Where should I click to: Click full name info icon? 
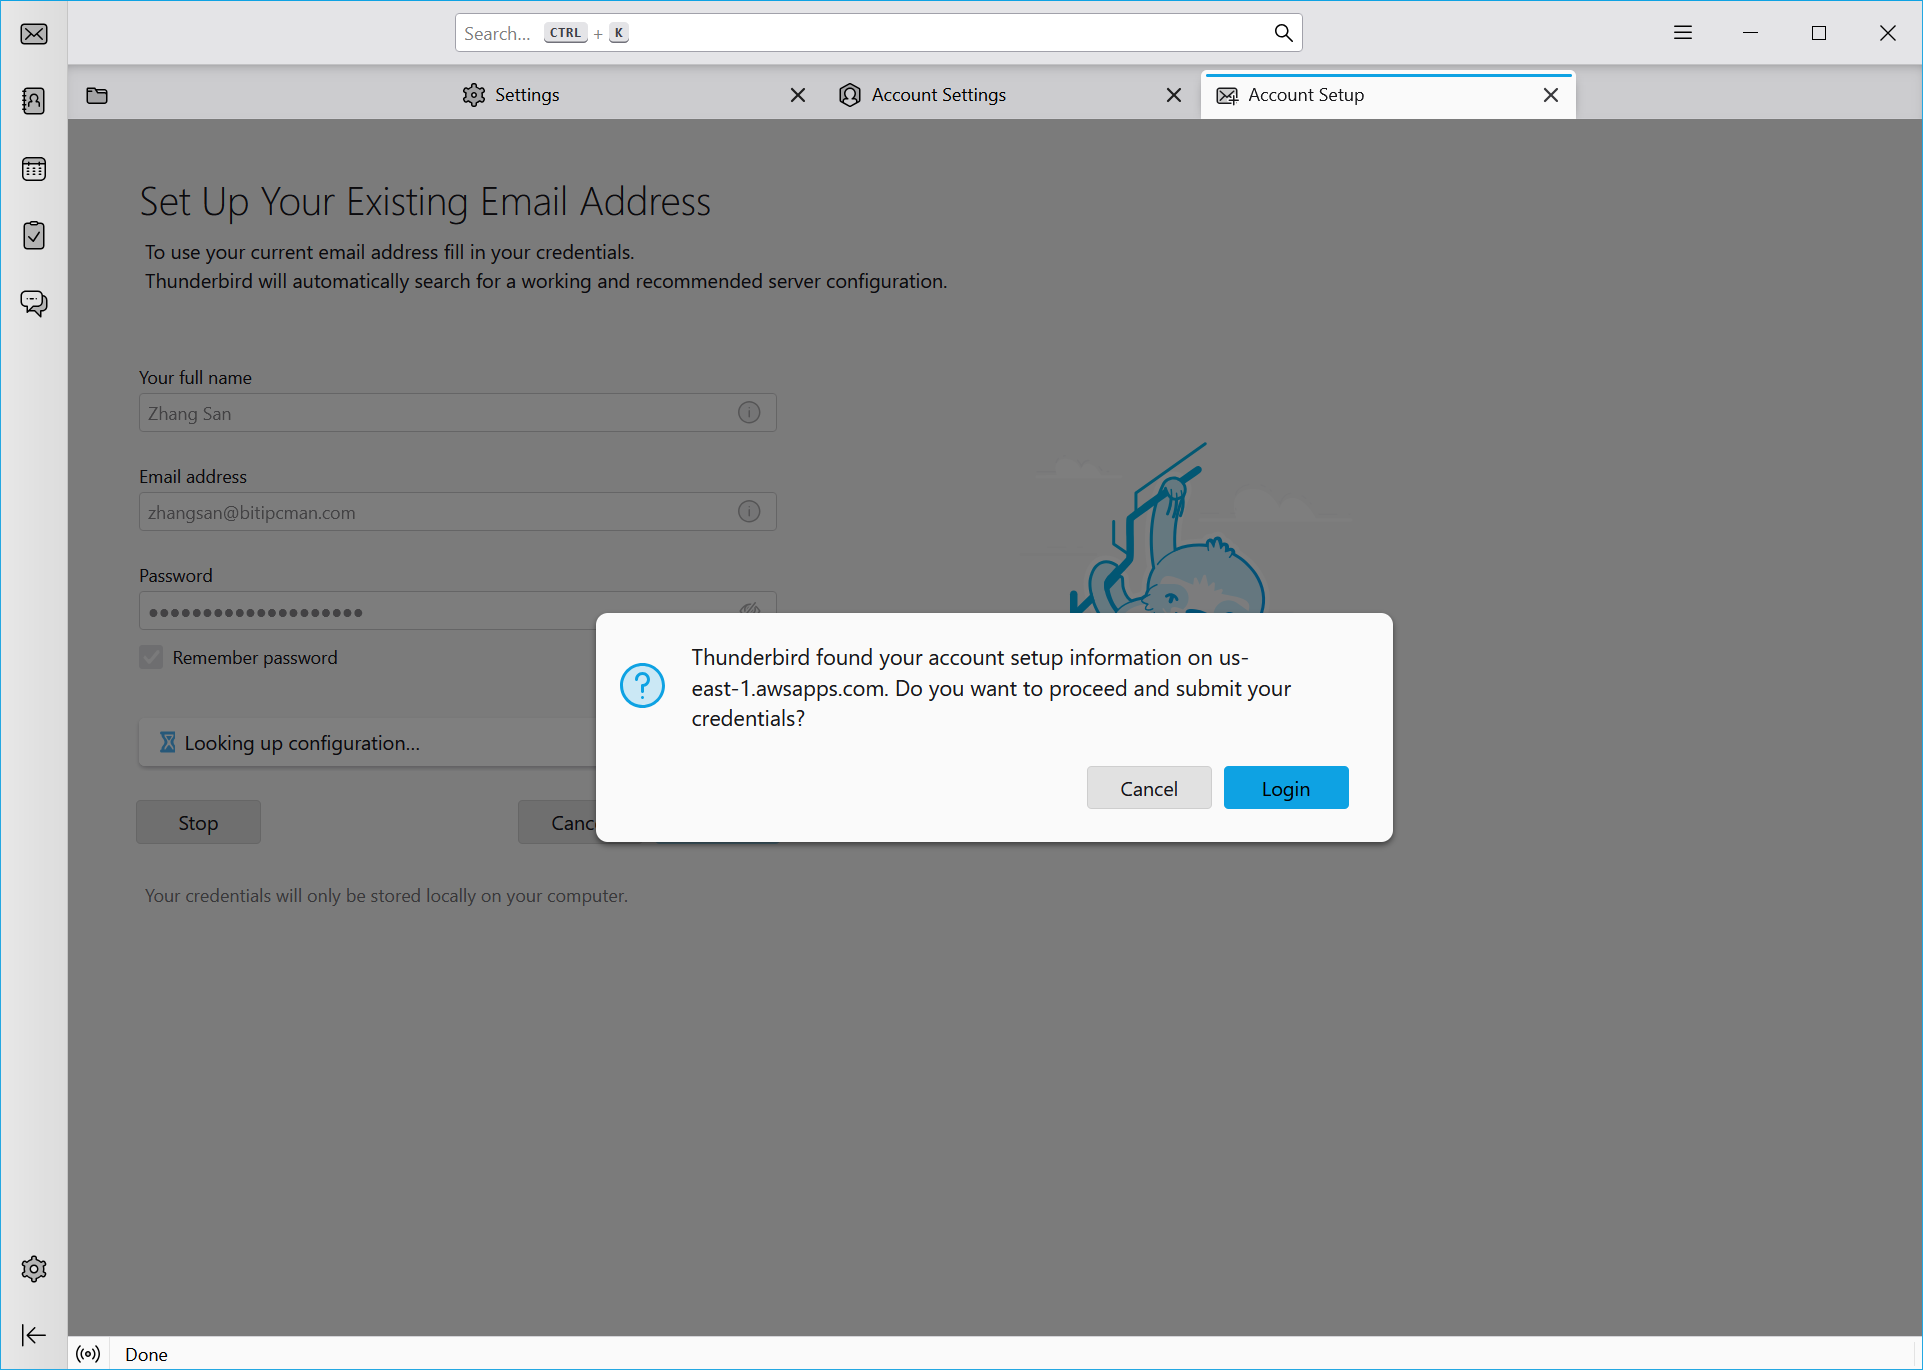coord(749,412)
